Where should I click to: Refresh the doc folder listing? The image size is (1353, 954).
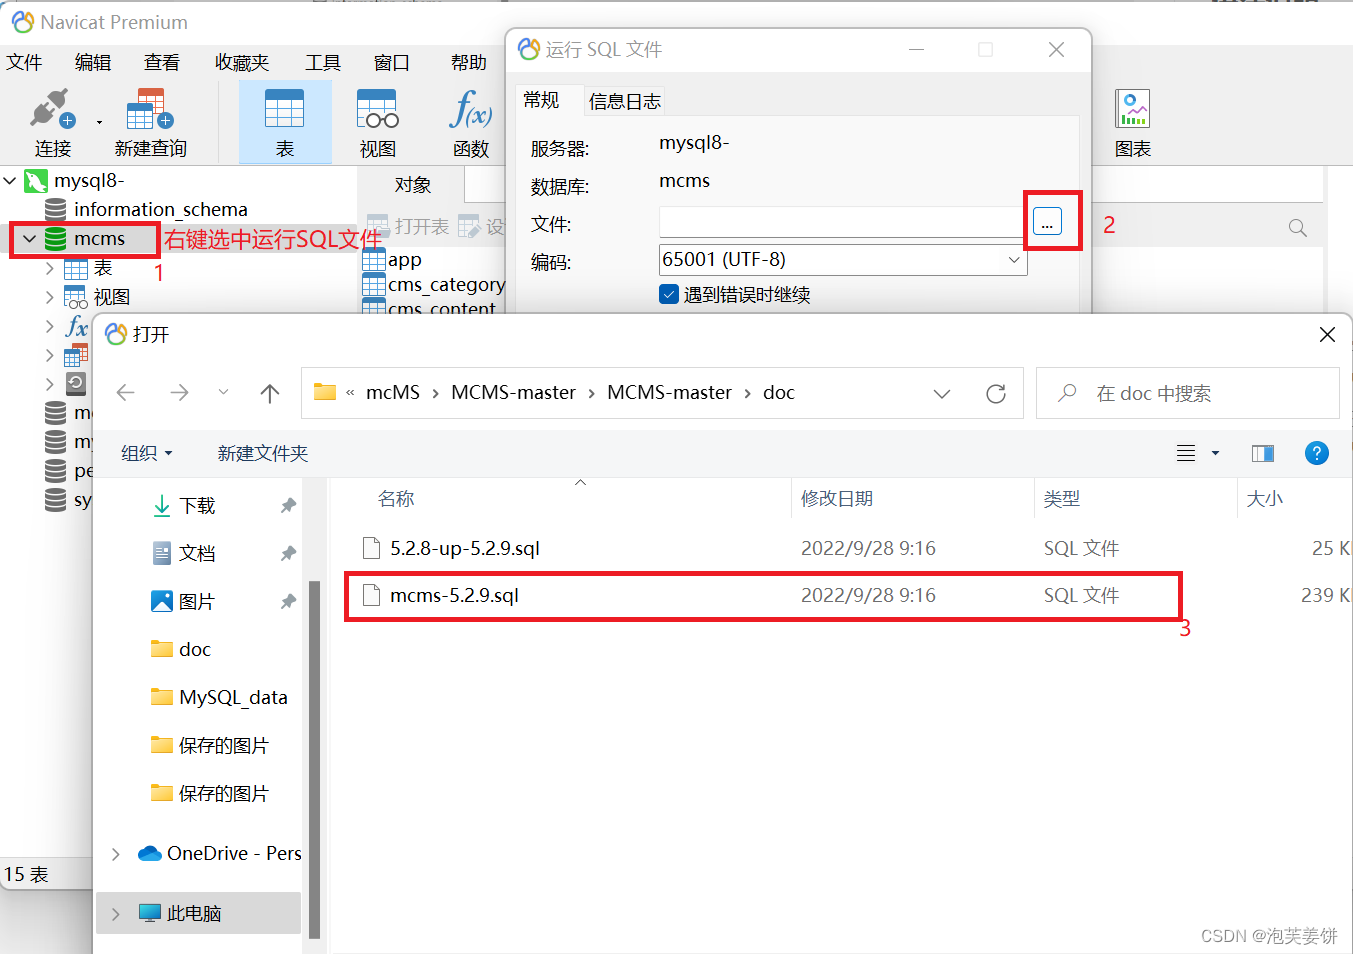click(x=995, y=392)
